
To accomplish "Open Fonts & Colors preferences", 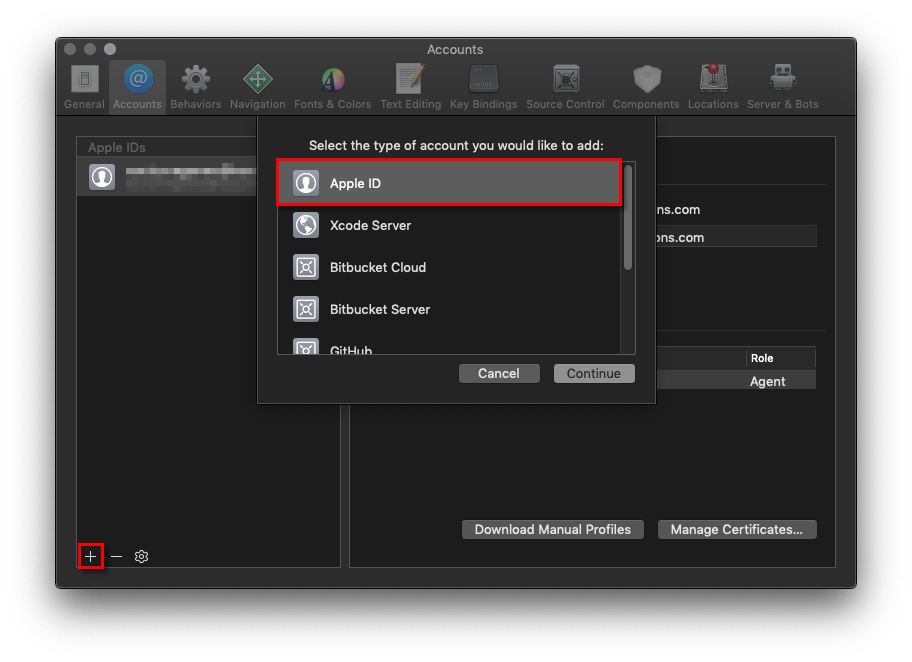I will coord(332,86).
